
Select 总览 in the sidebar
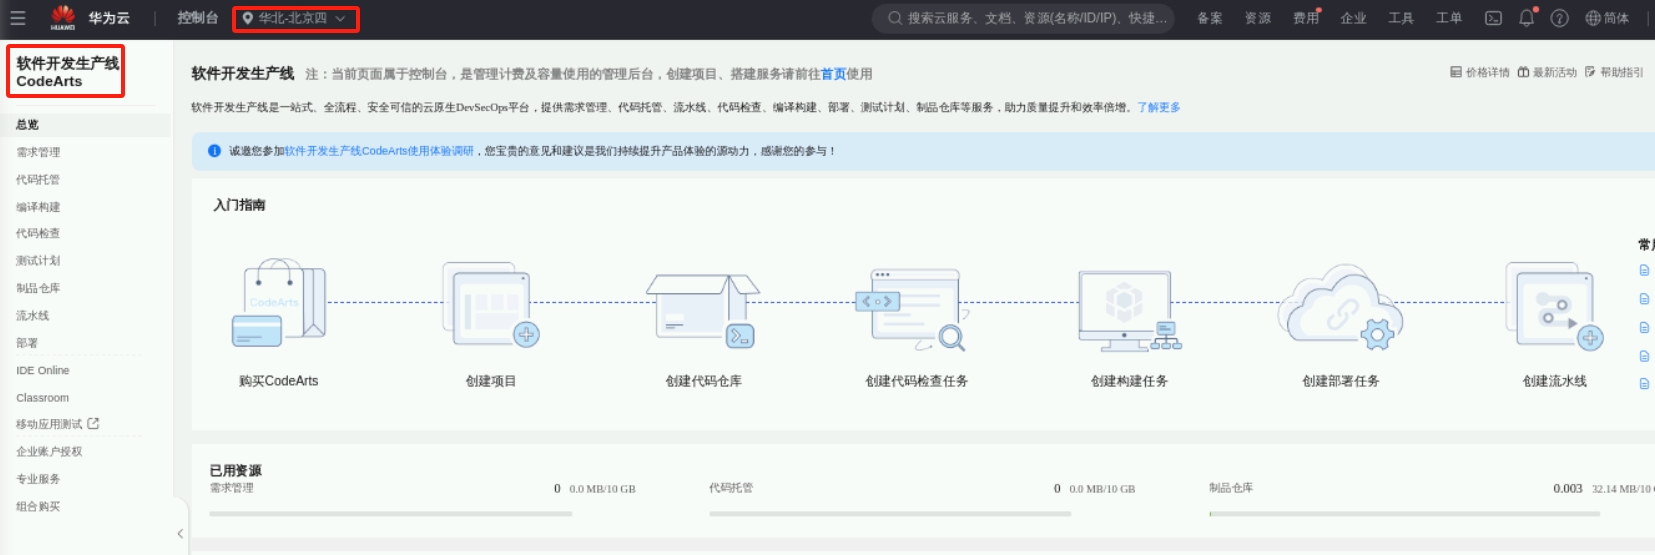pyautogui.click(x=85, y=125)
